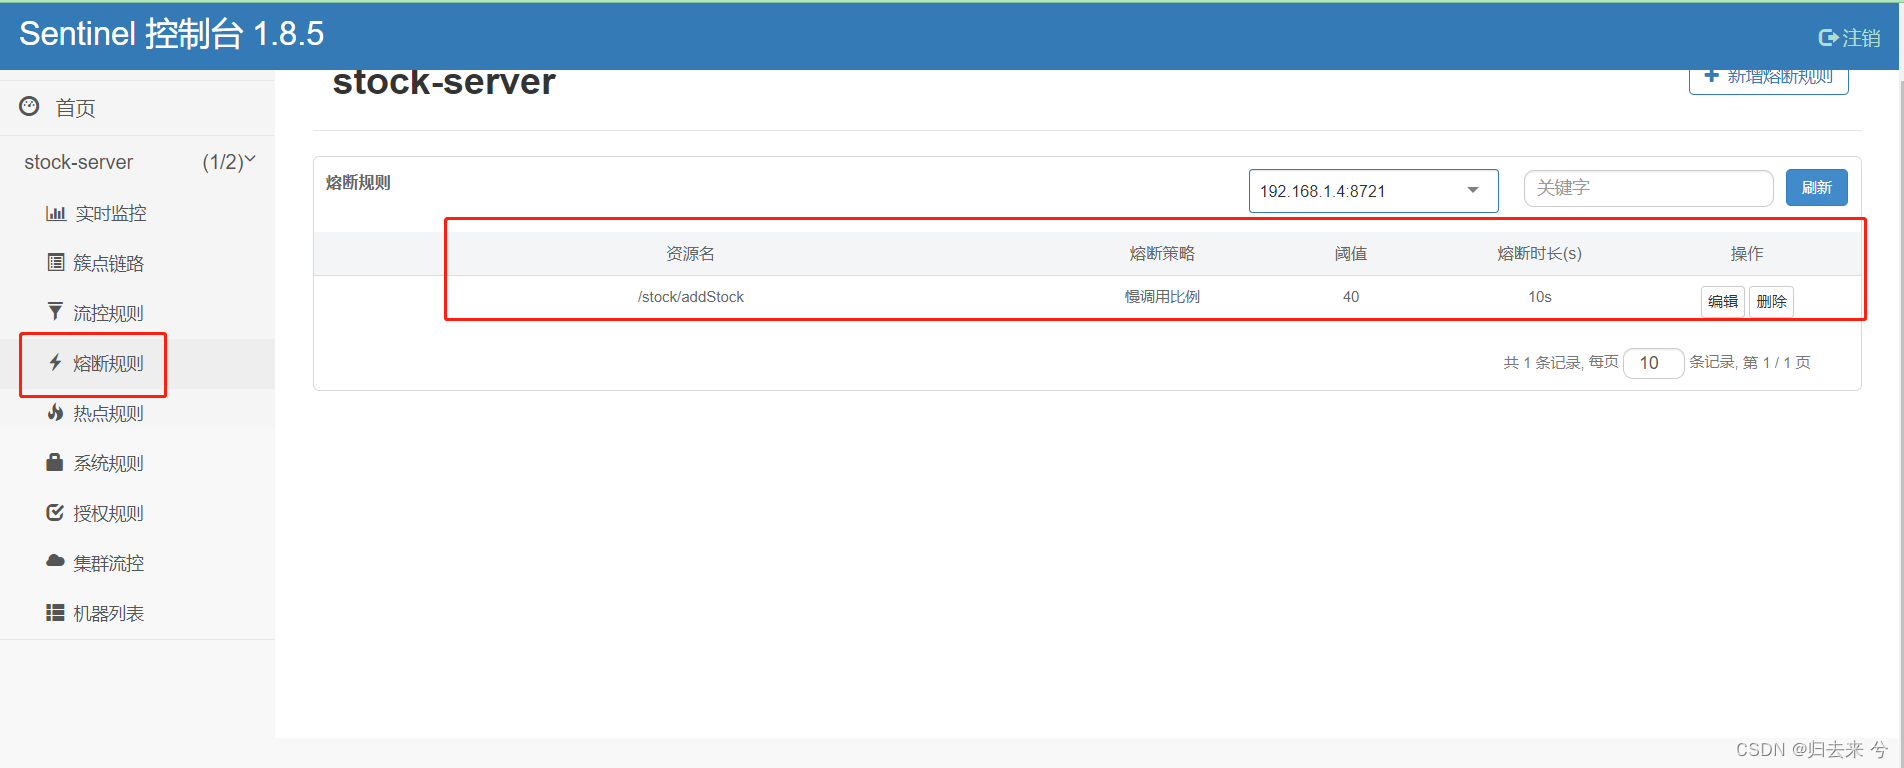This screenshot has height=768, width=1904.
Task: Focus the 关键字 search field
Action: (1648, 188)
